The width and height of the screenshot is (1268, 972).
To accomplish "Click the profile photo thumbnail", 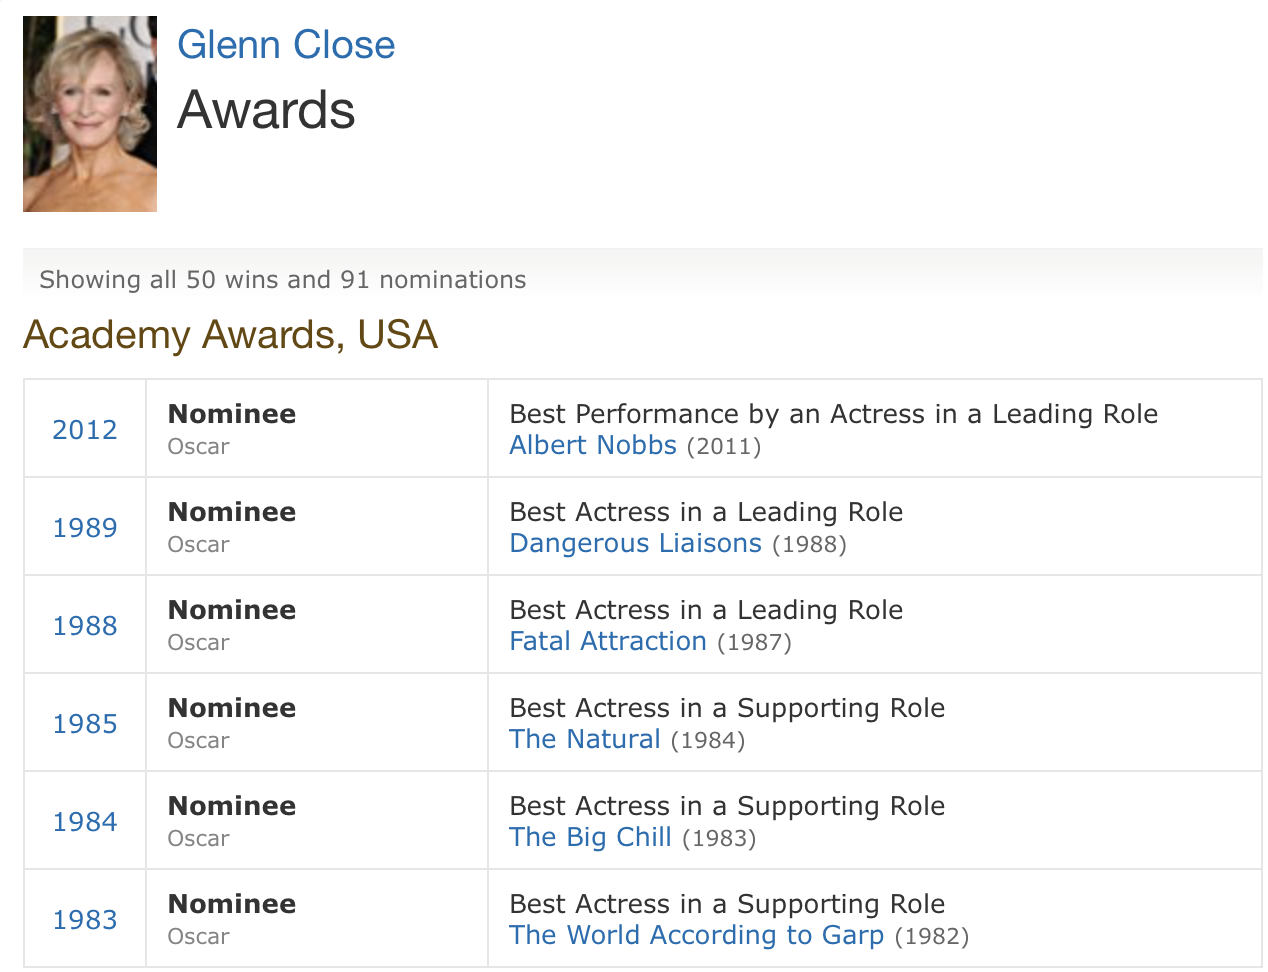I will (x=90, y=114).
